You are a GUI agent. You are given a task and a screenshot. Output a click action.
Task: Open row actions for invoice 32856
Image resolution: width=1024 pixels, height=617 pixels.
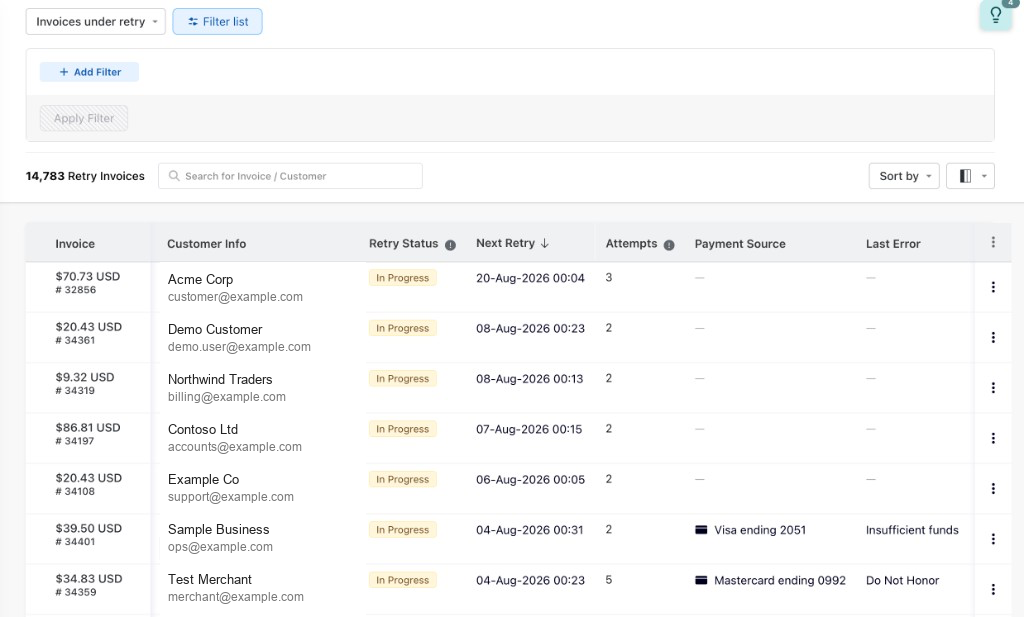point(993,287)
